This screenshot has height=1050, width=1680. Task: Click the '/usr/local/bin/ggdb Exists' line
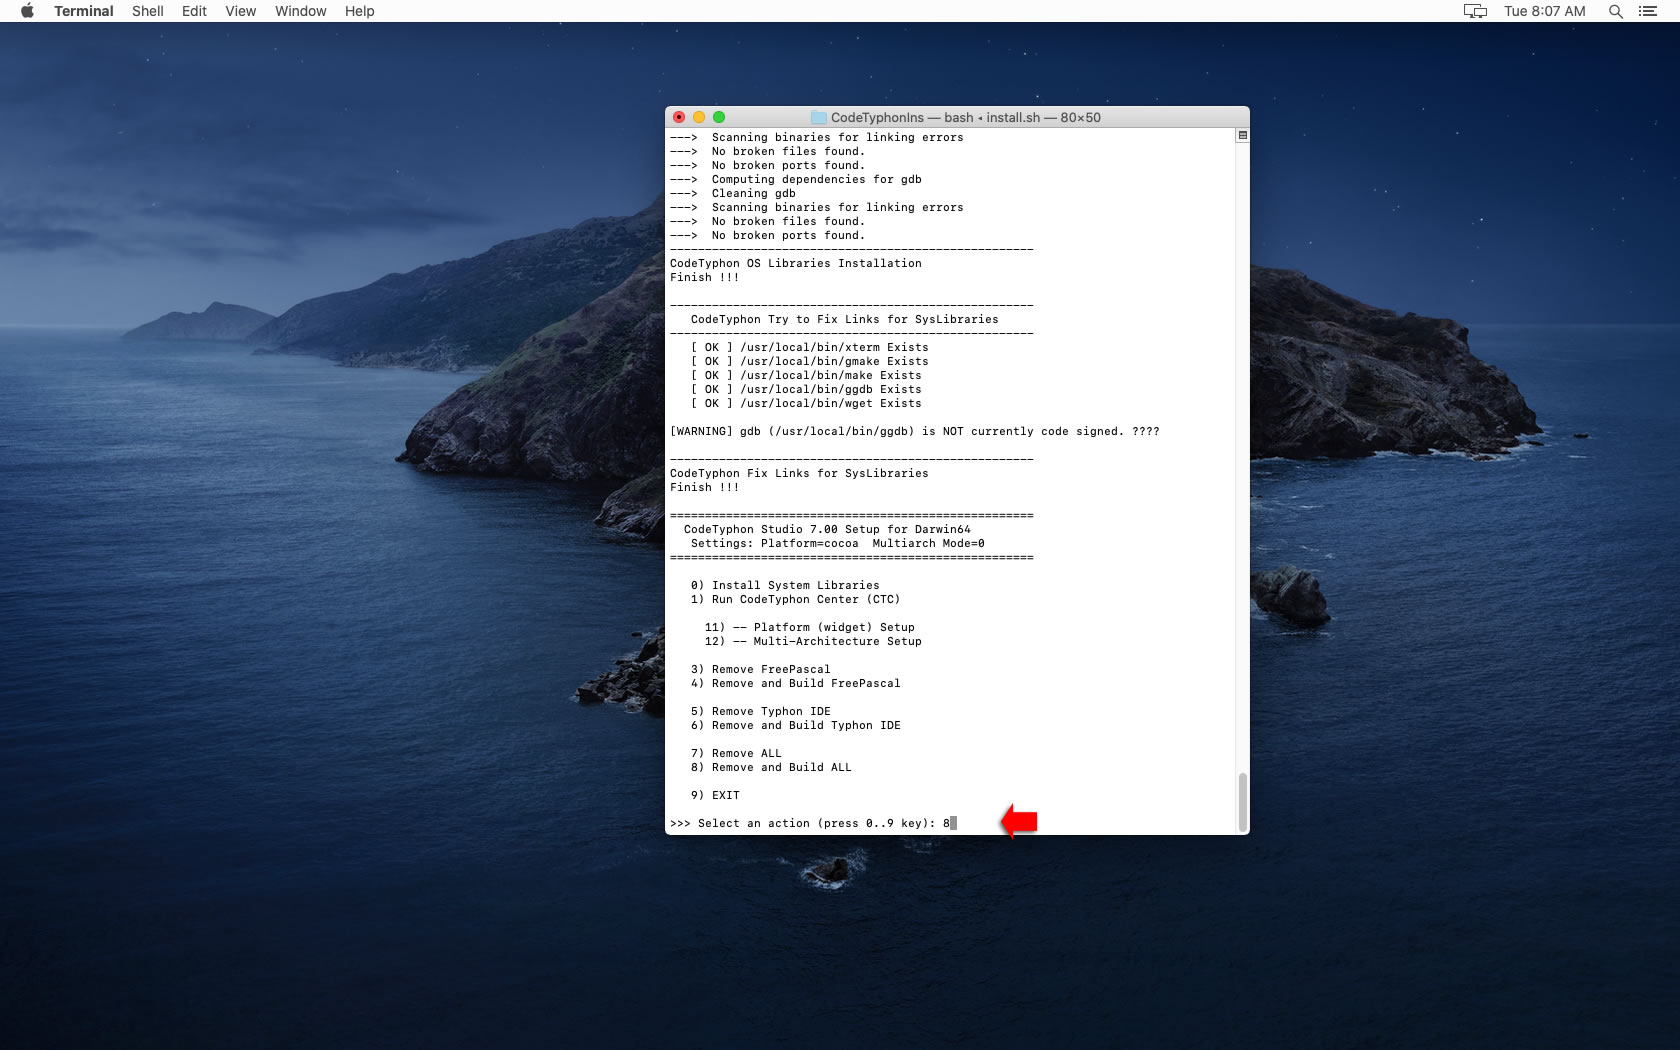(x=806, y=389)
